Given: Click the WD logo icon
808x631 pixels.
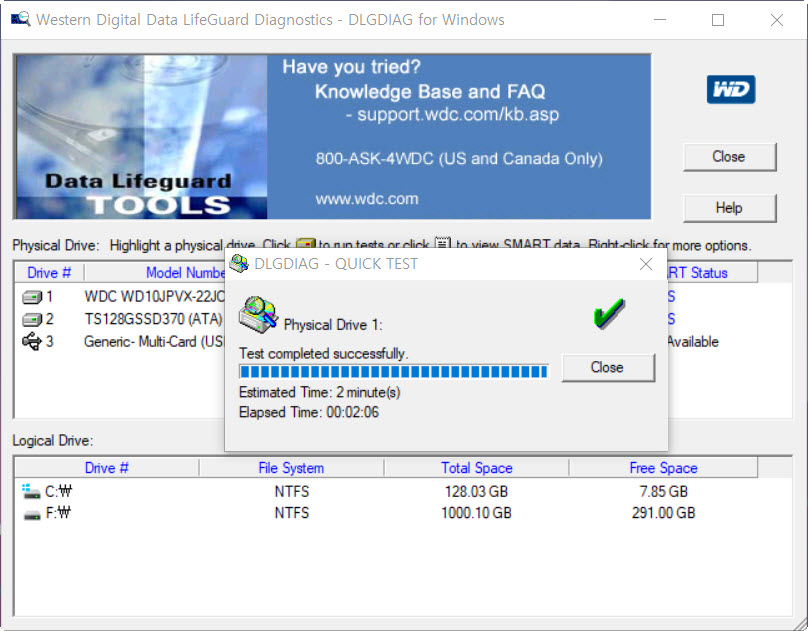Looking at the screenshot, I should [x=730, y=90].
